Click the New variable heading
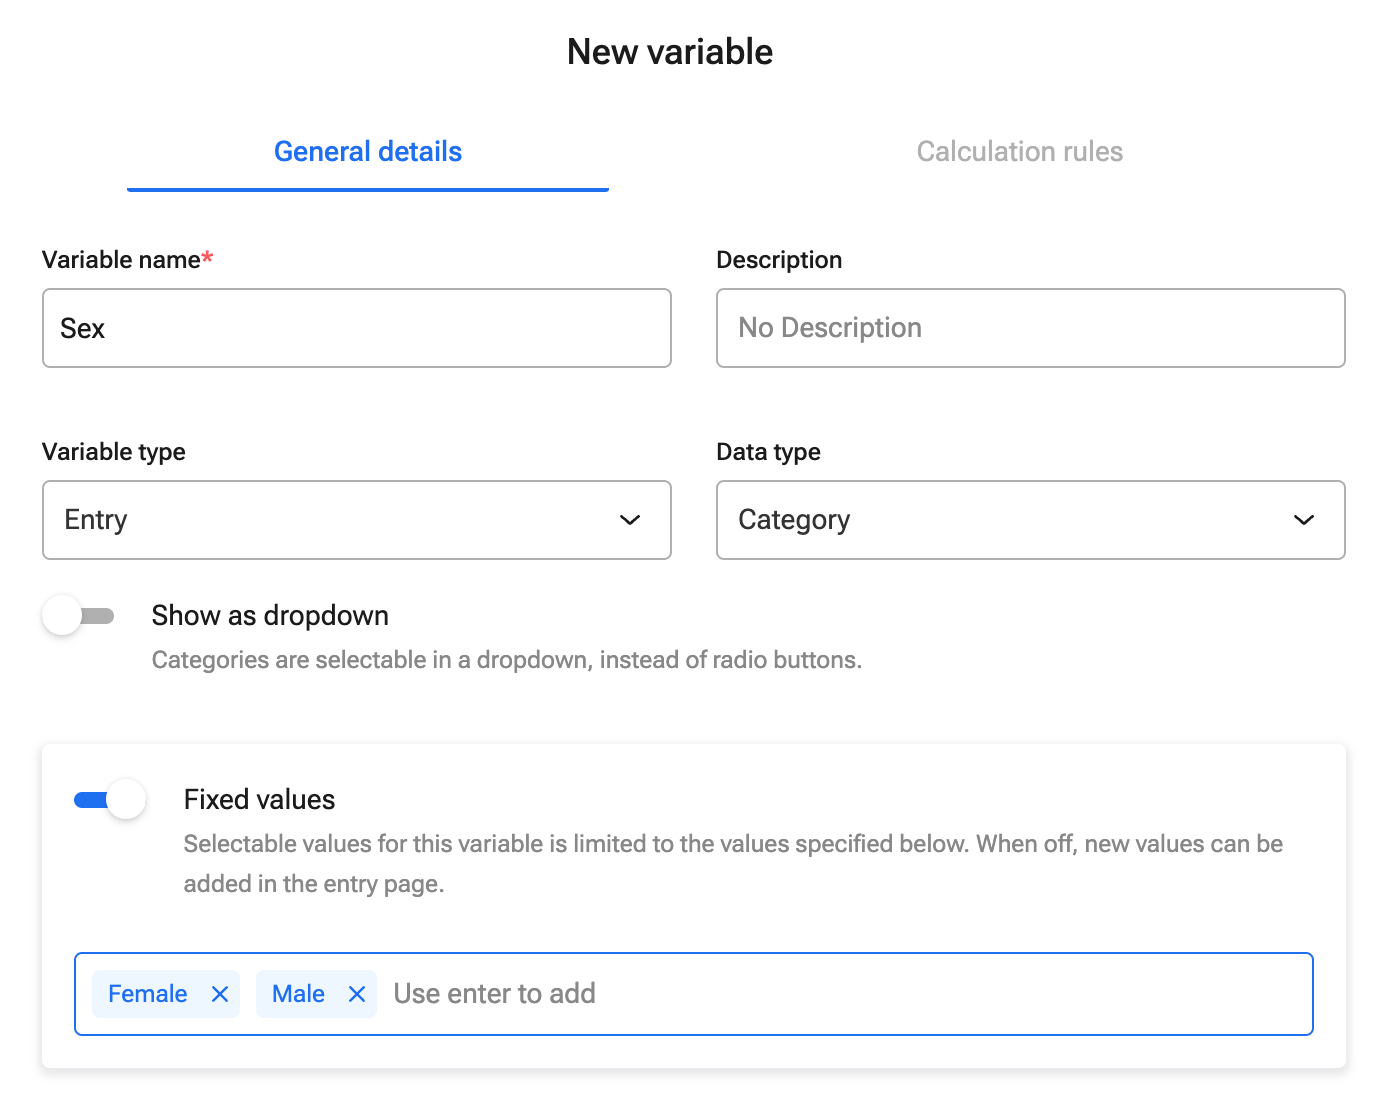Screen dimensions: 1380x1100 coord(669,51)
